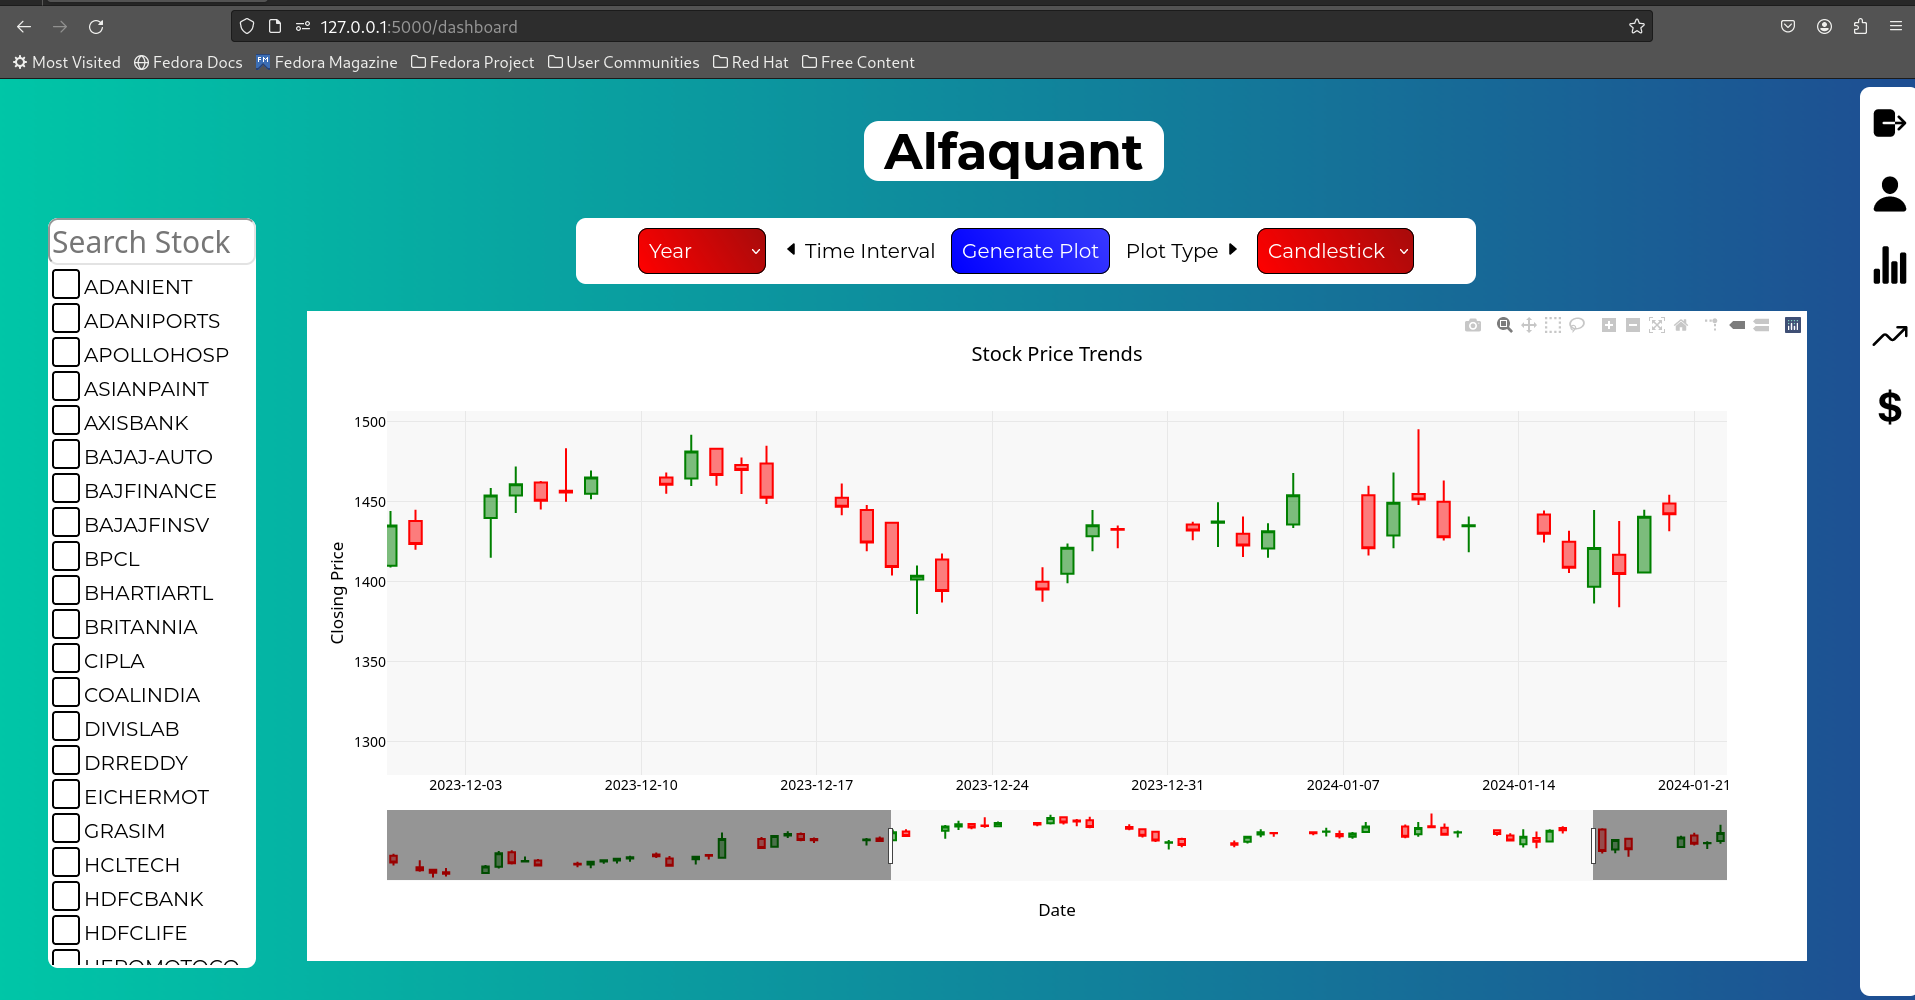Check the BPCL stock checkbox

tap(66, 556)
